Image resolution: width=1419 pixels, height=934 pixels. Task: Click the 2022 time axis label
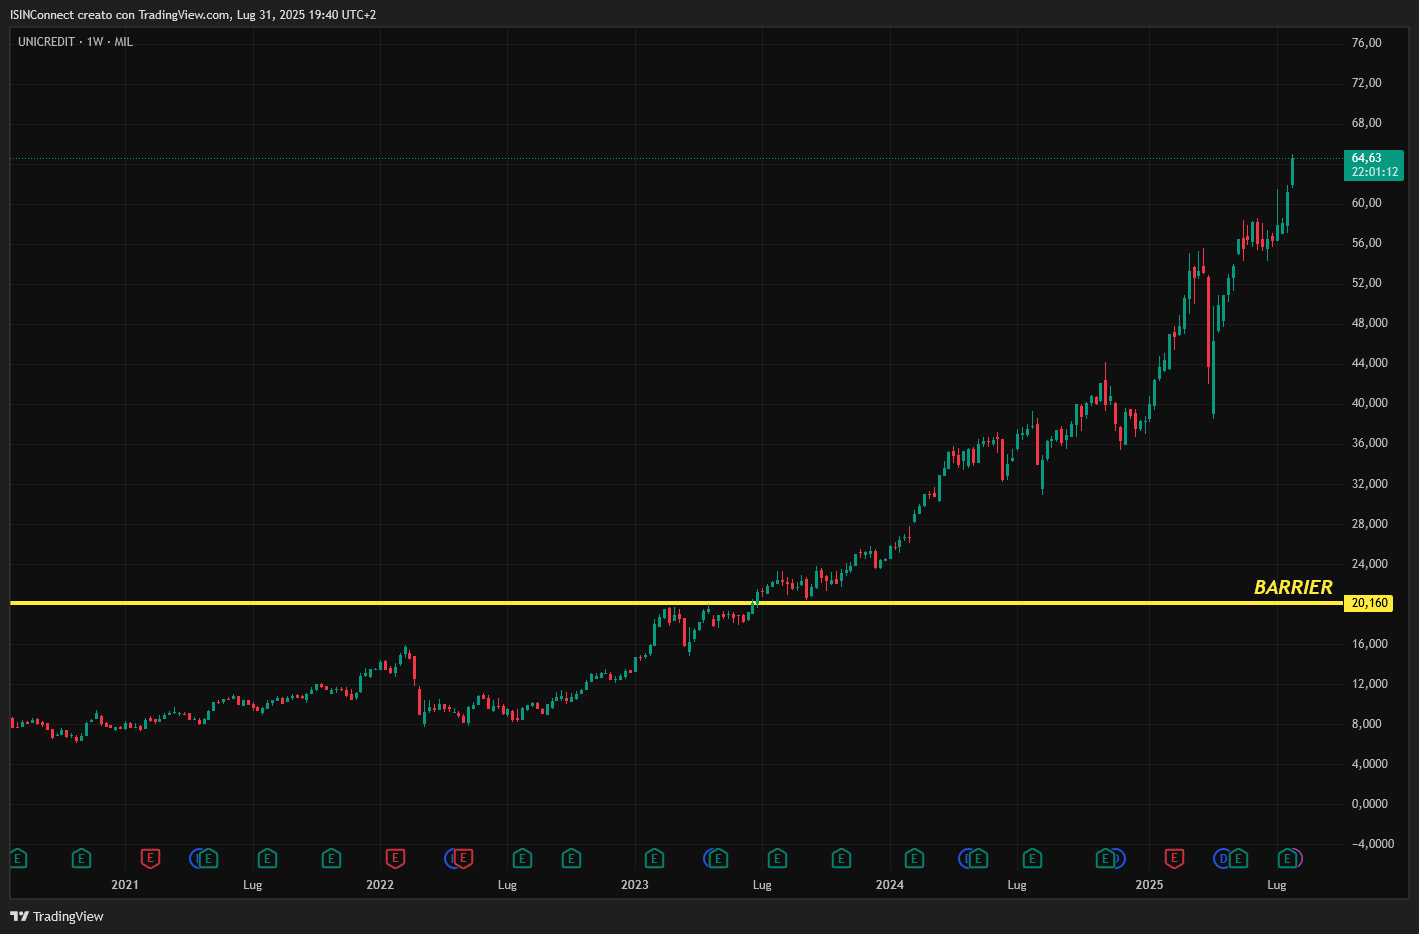click(x=380, y=885)
